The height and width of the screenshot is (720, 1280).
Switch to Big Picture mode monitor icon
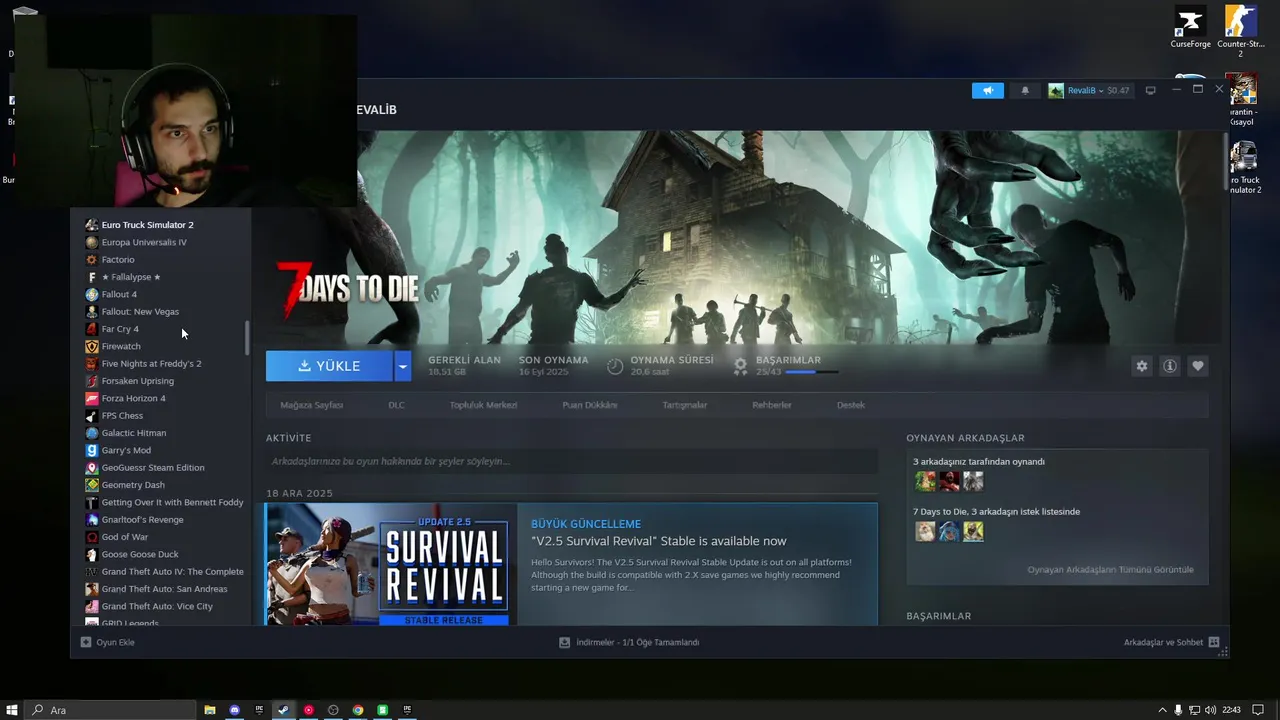[x=1150, y=91]
